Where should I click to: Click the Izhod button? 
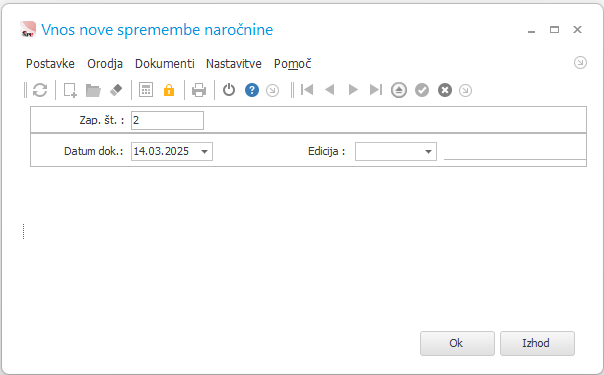click(x=537, y=343)
